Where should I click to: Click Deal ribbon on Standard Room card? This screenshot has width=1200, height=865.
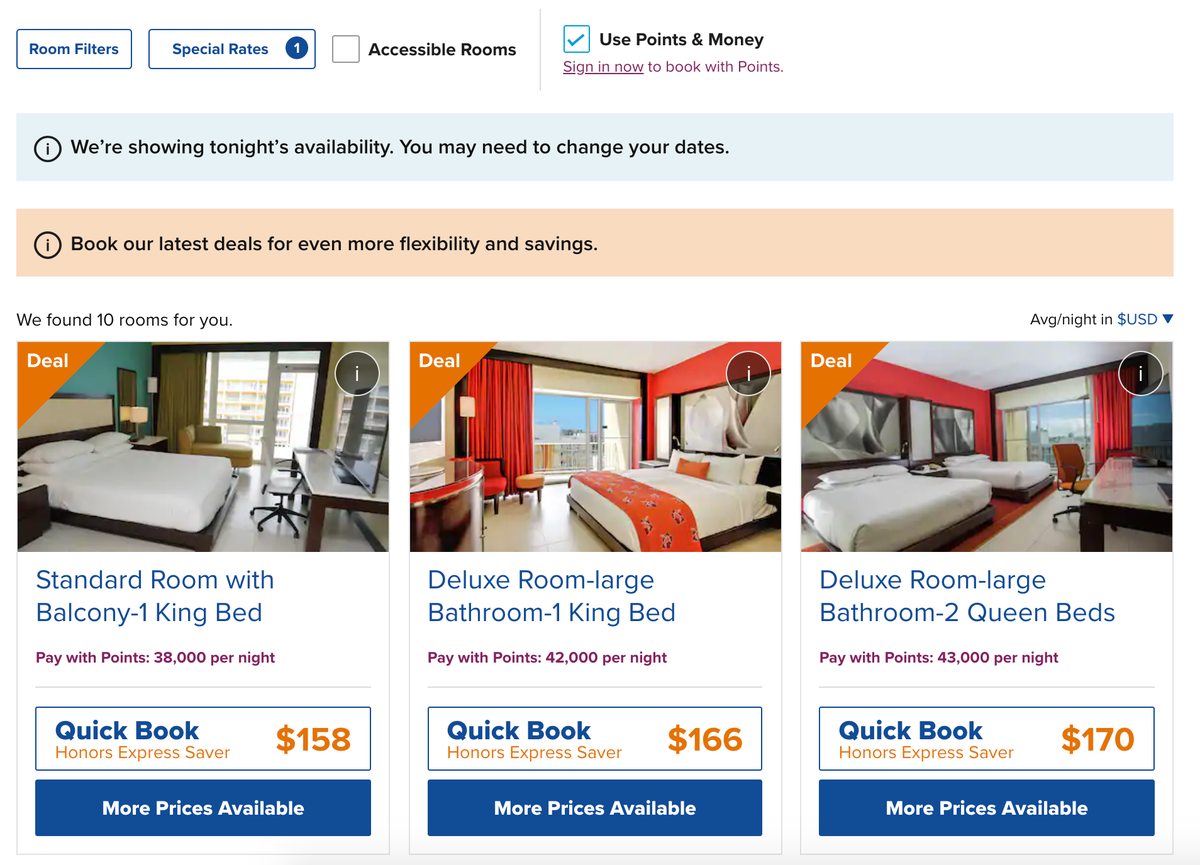pyautogui.click(x=47, y=361)
